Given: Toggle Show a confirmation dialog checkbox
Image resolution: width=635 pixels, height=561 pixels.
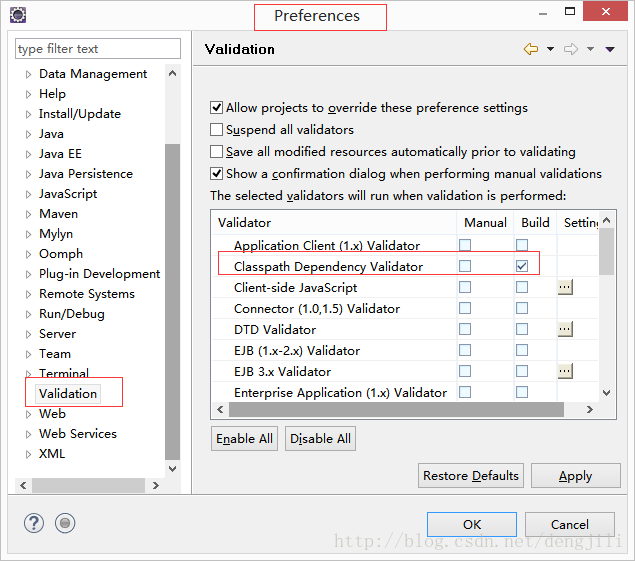Looking at the screenshot, I should tap(216, 173).
